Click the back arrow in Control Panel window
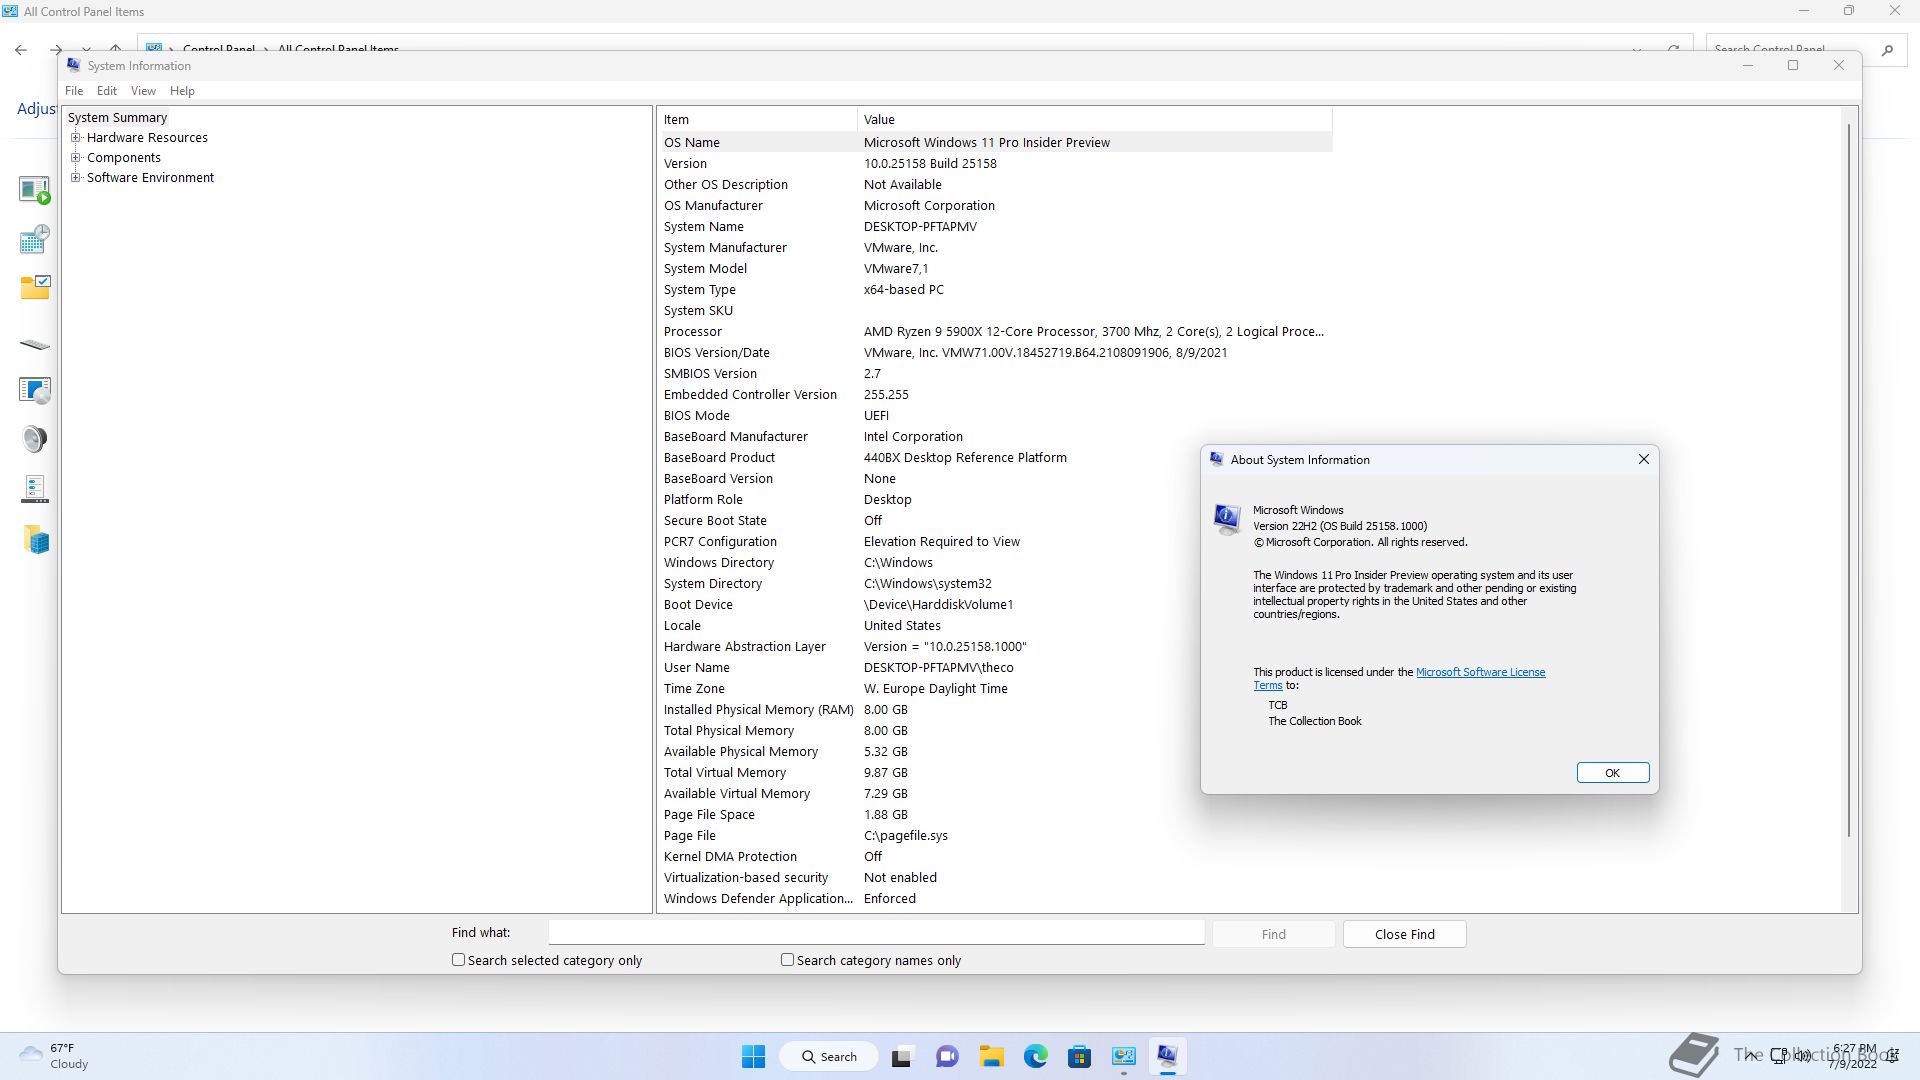Viewport: 1920px width, 1080px height. tap(21, 49)
